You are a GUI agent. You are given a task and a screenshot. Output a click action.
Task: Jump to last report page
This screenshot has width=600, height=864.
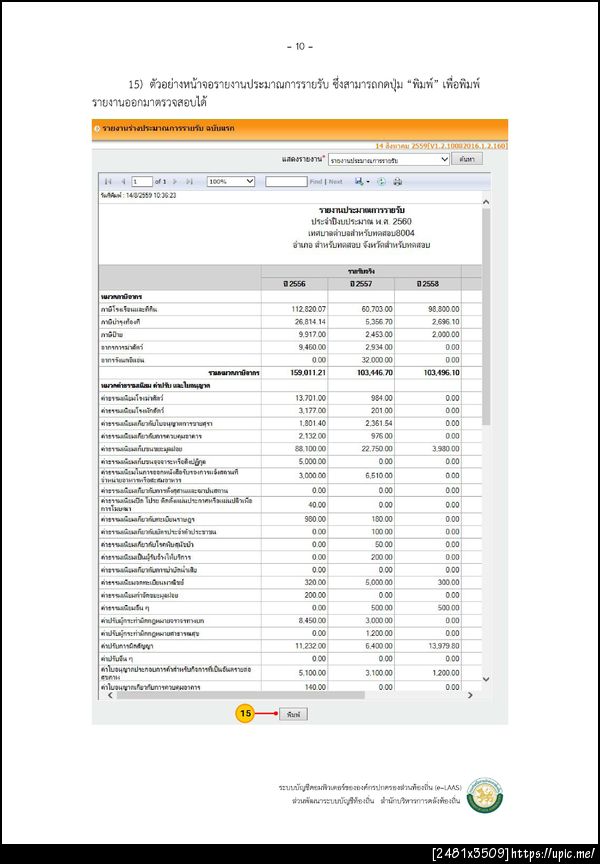pos(189,181)
